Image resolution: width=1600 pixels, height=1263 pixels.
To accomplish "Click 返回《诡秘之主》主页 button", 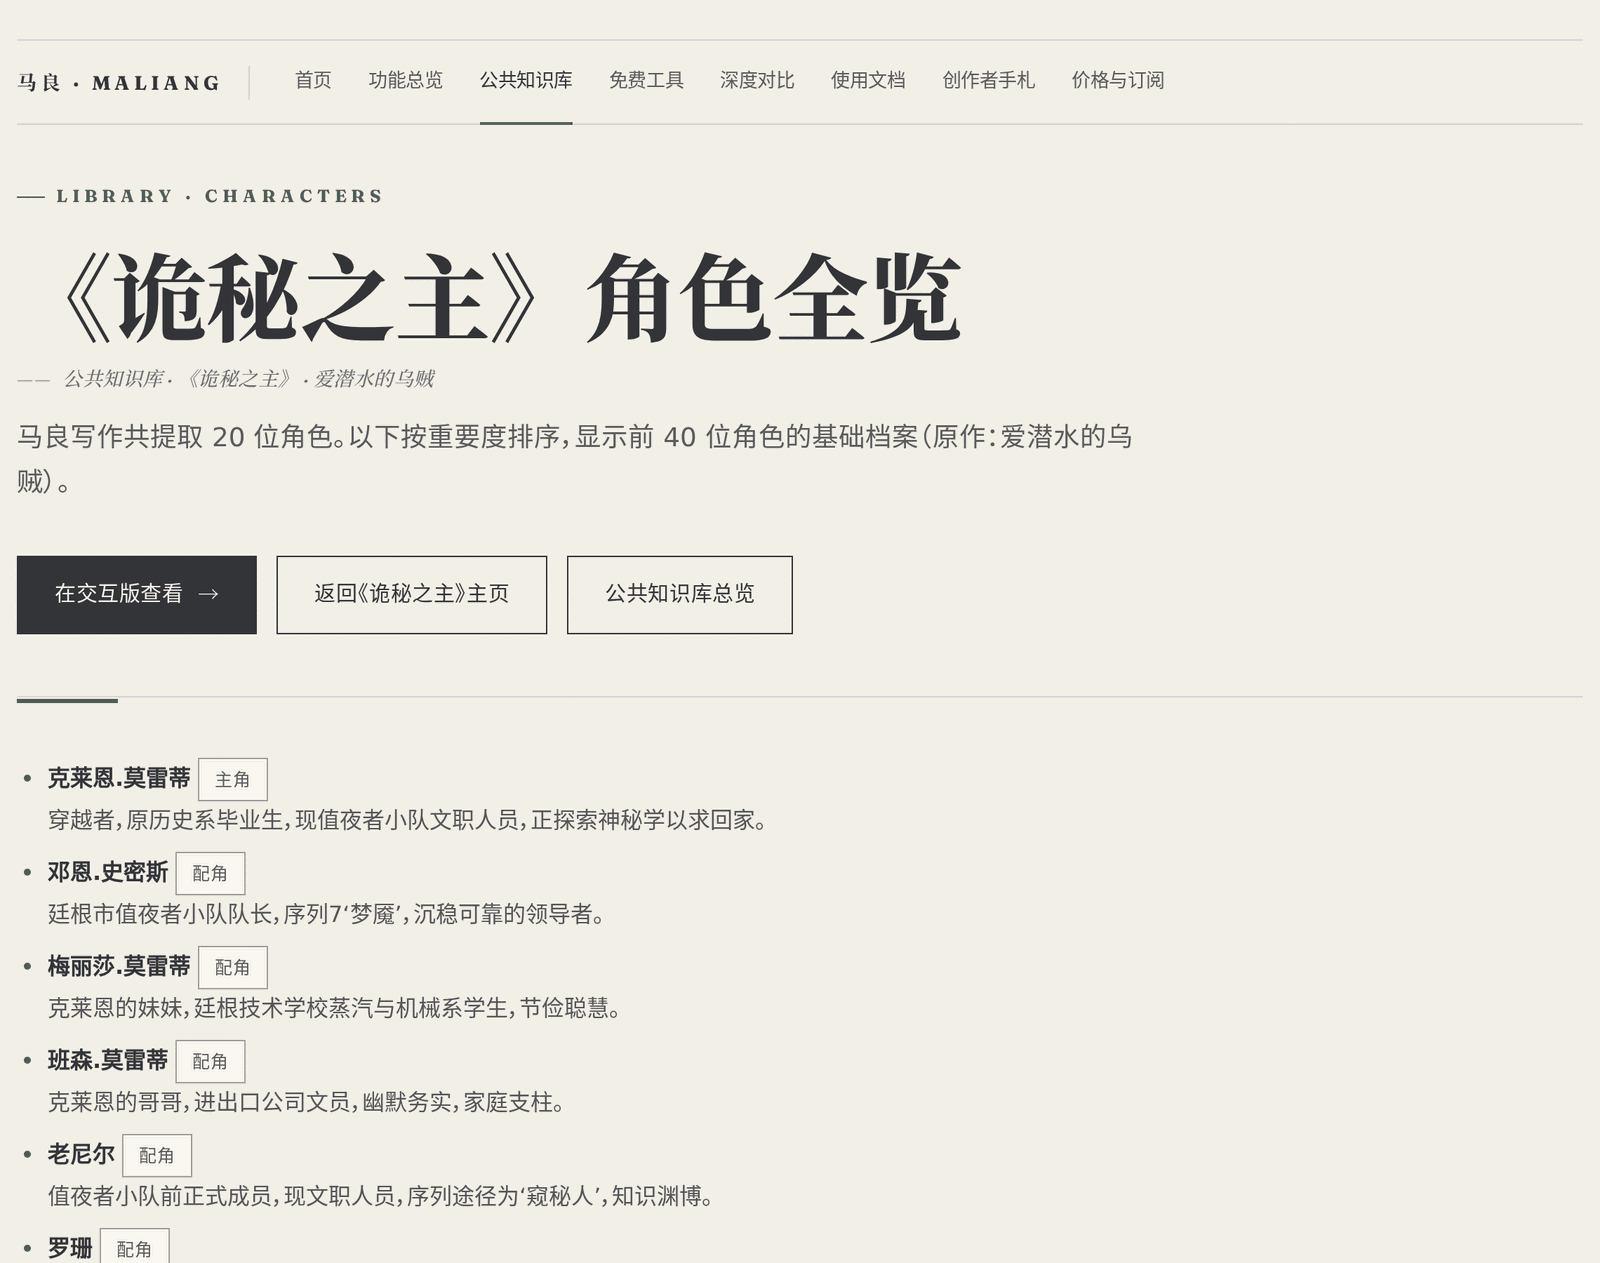I will point(412,595).
